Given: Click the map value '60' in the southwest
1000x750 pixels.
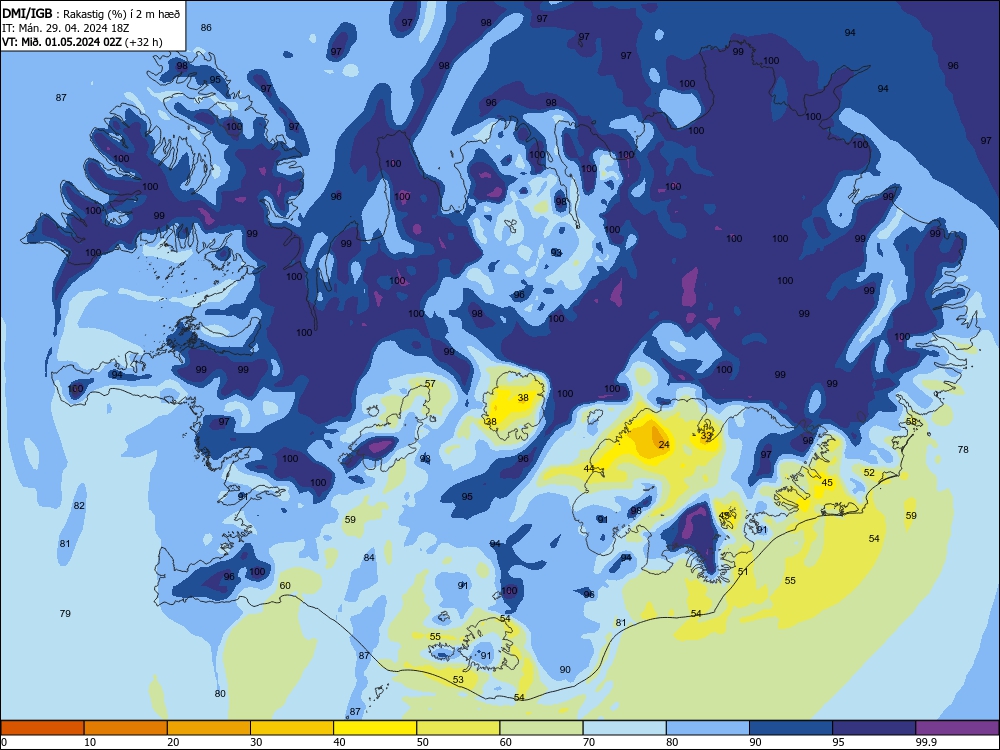Looking at the screenshot, I should [x=285, y=585].
